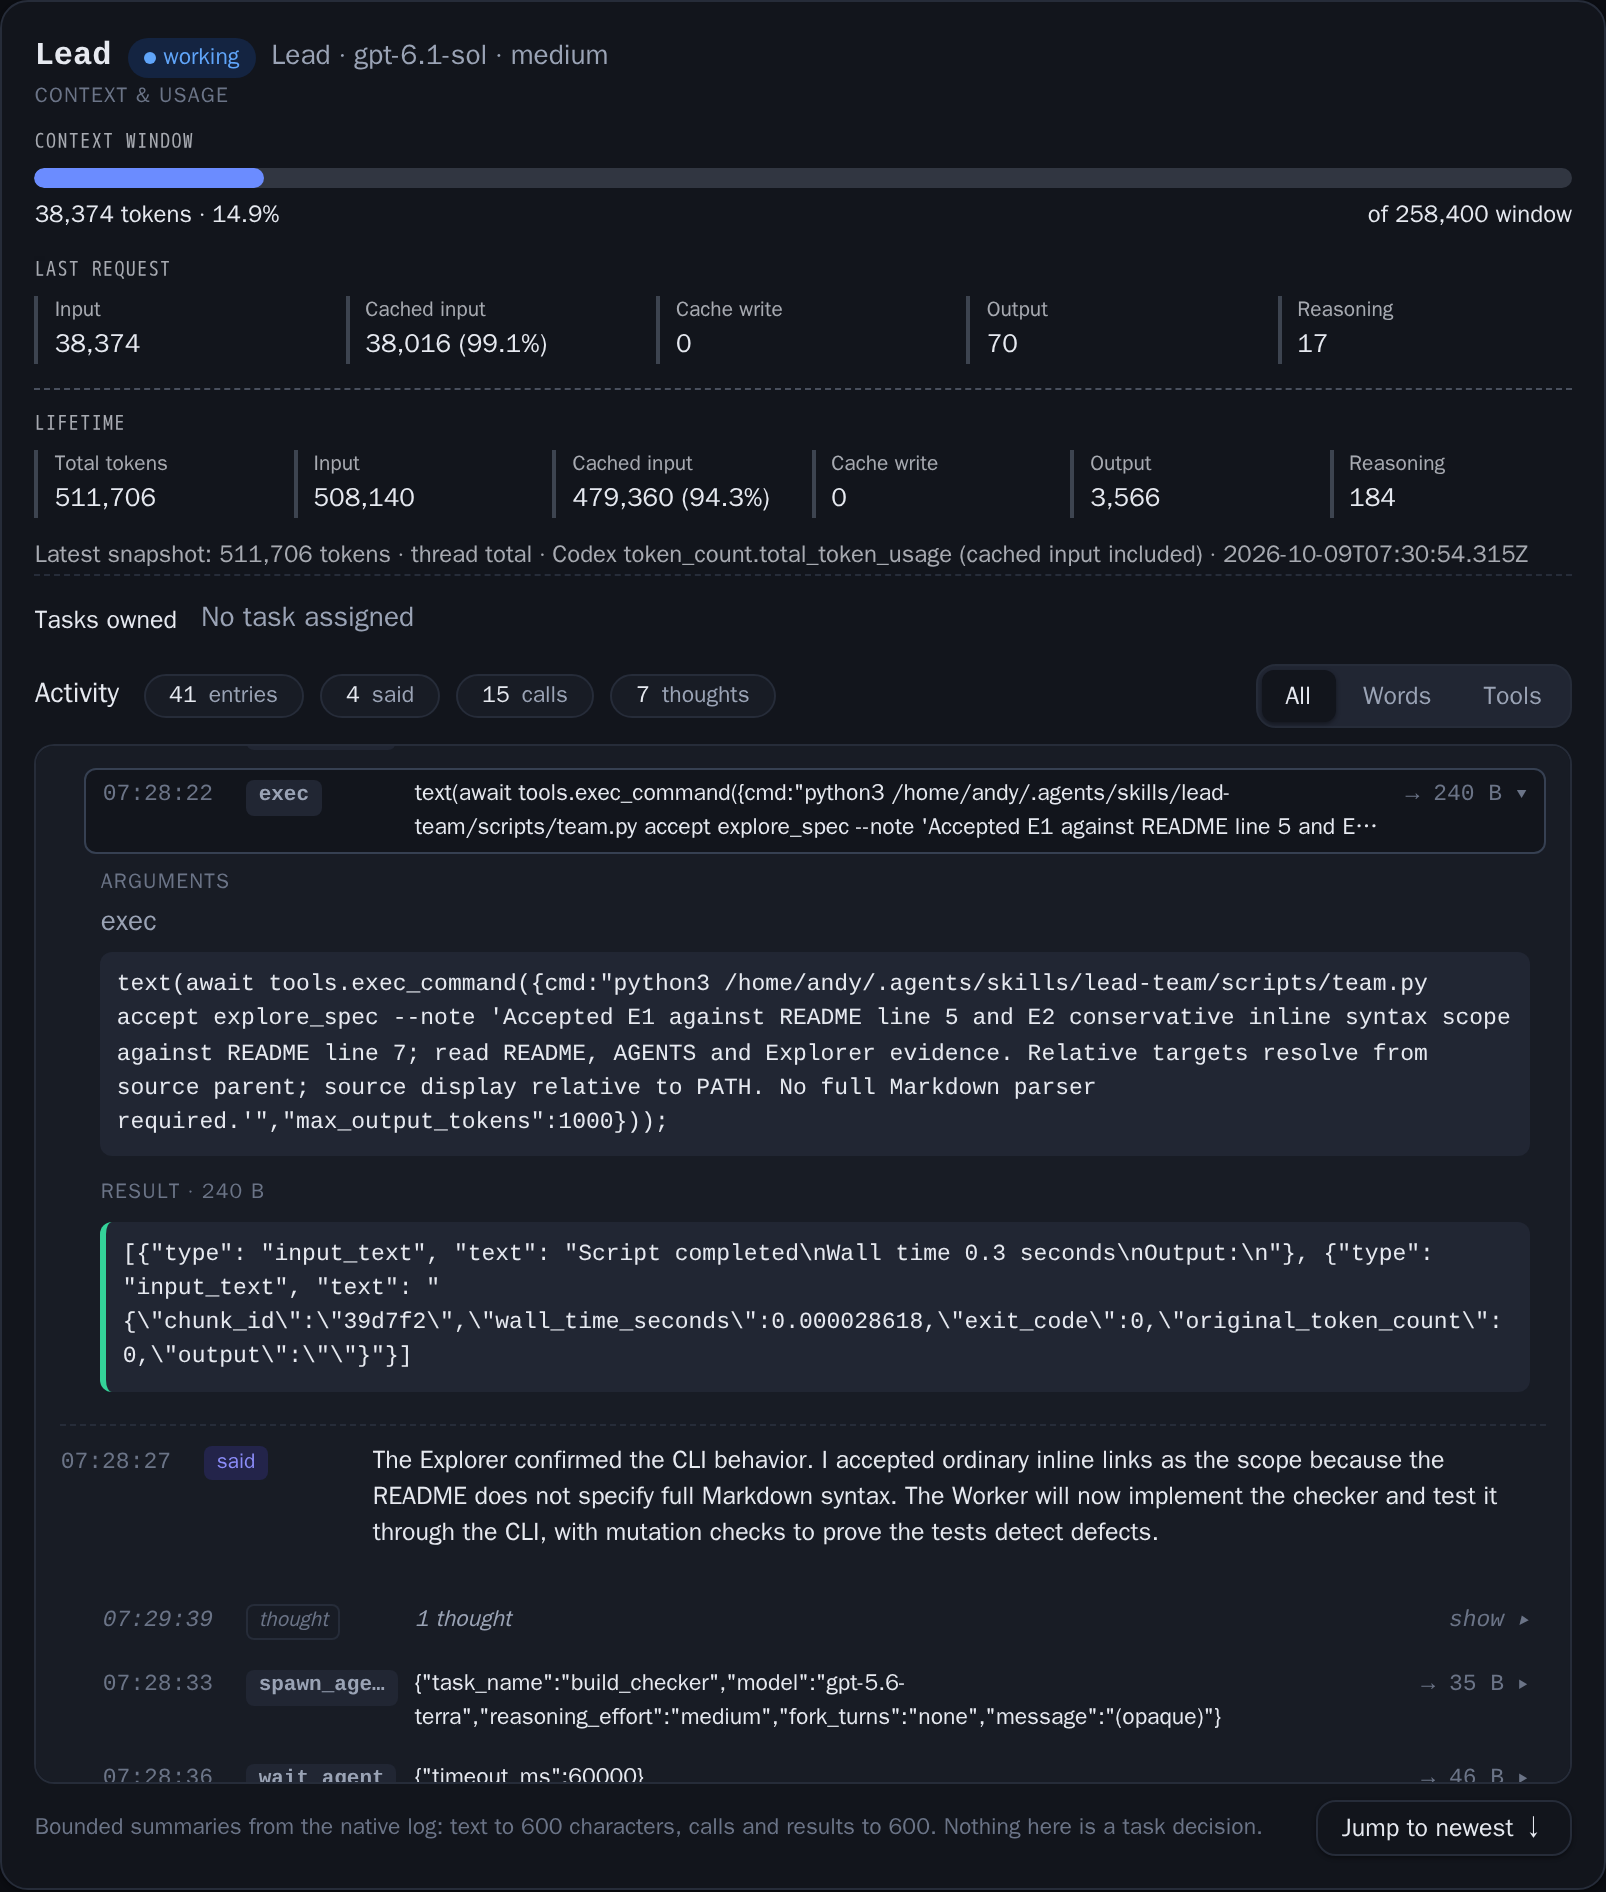Select the All activity filter
This screenshot has height=1892, width=1606.
coord(1297,696)
